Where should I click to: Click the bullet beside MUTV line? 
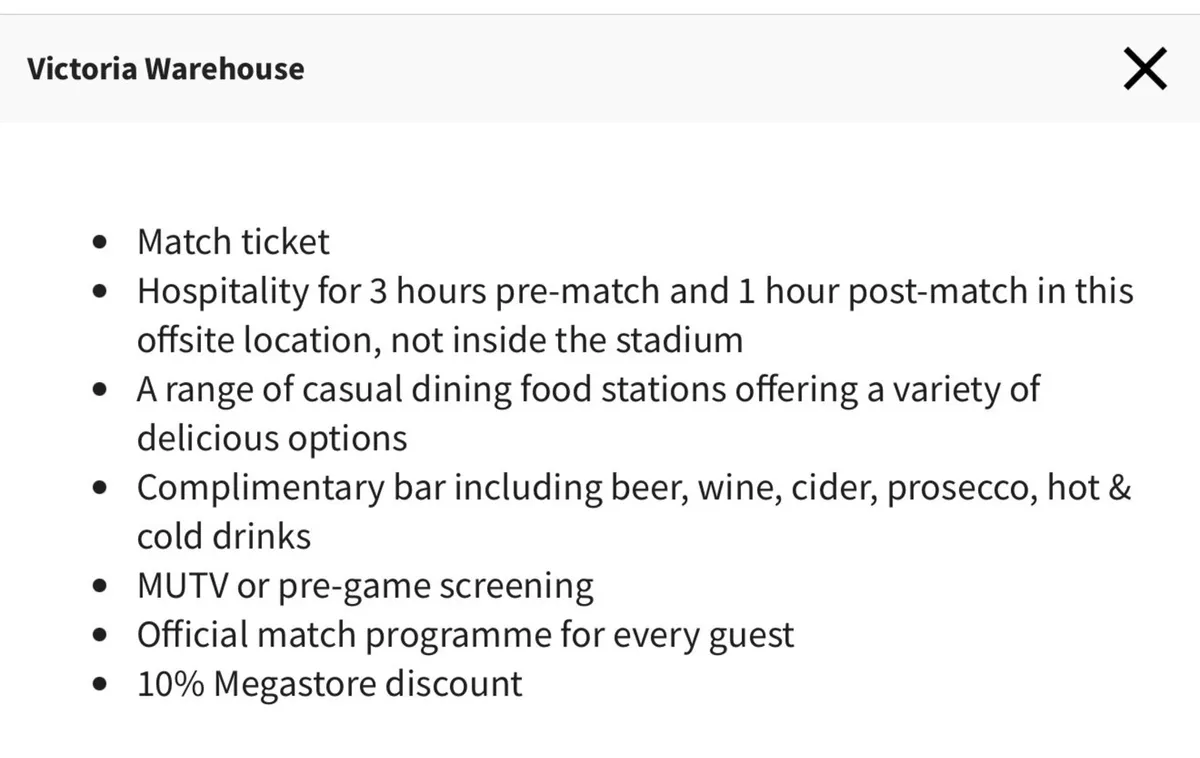pyautogui.click(x=99, y=584)
